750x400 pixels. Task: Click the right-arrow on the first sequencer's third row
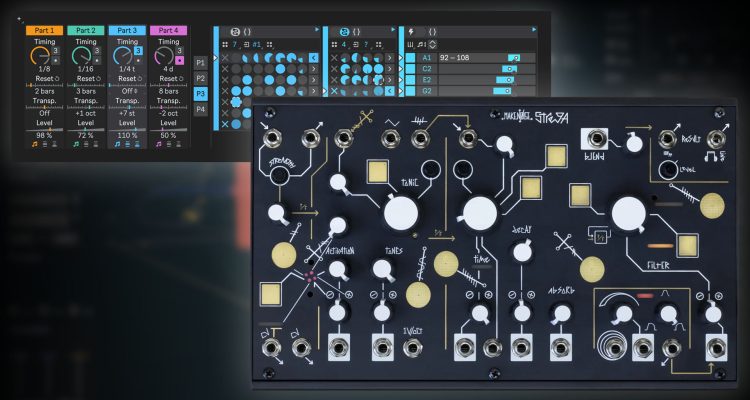click(x=313, y=80)
